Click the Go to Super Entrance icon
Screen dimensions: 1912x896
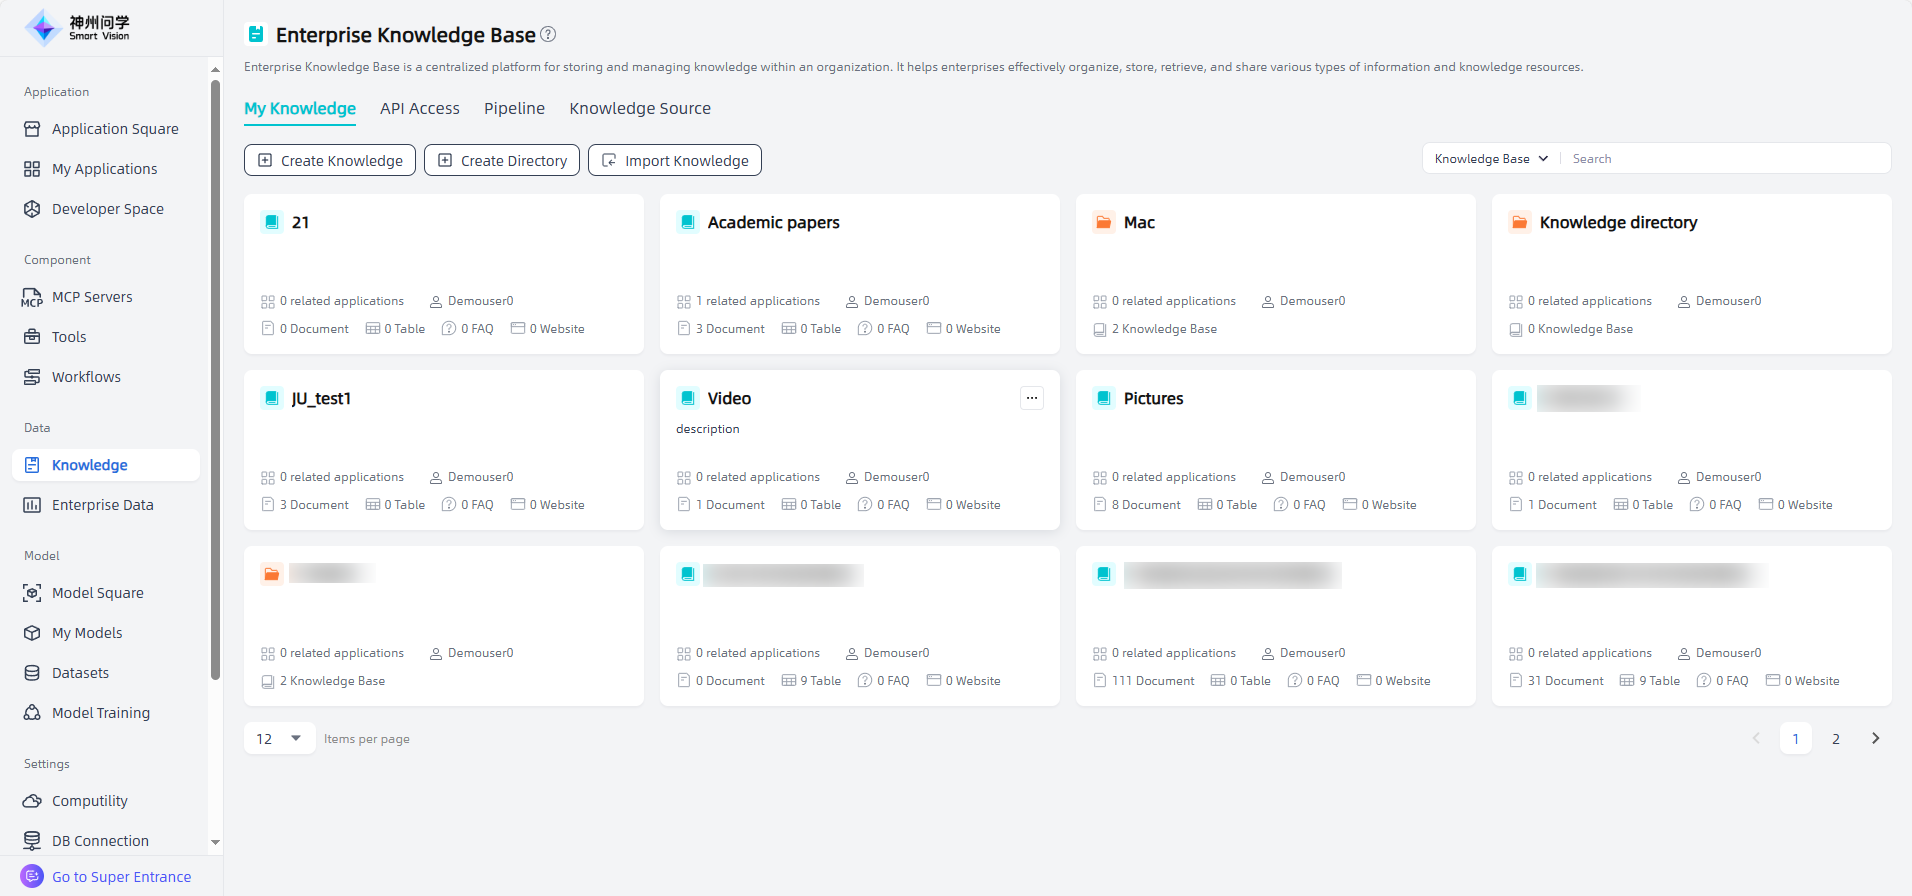[x=32, y=876]
